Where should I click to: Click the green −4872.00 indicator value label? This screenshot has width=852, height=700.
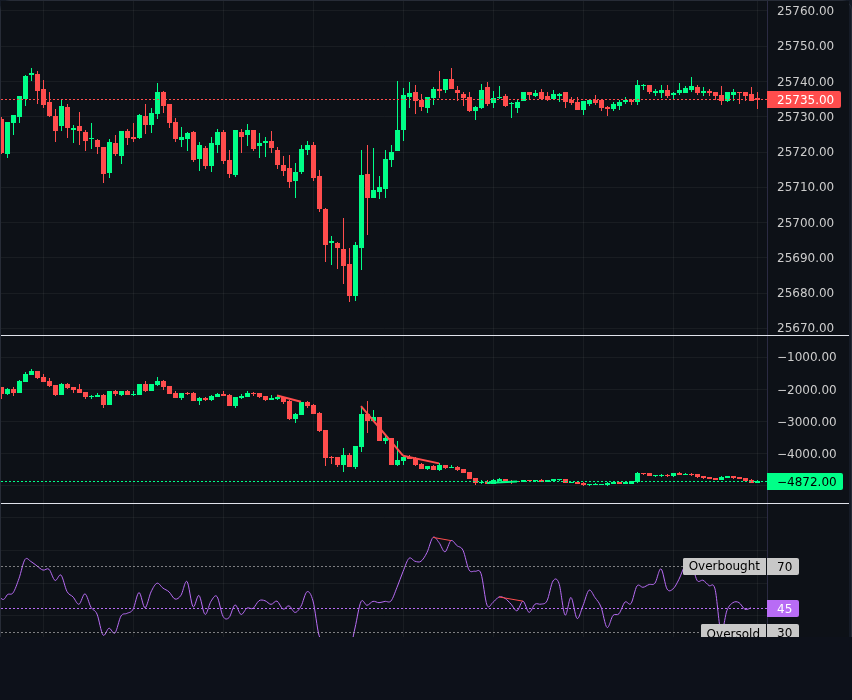click(x=805, y=481)
